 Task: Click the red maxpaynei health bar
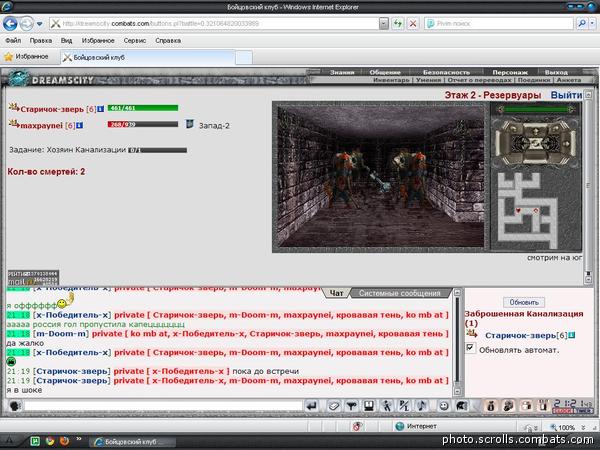point(143,124)
